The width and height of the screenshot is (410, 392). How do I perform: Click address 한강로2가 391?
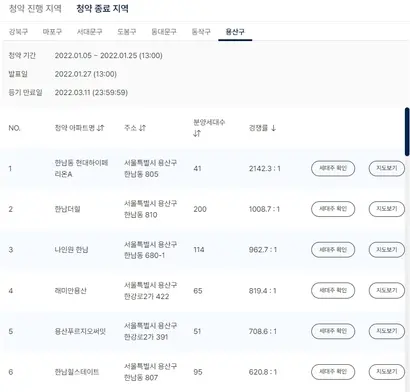[x=146, y=337]
